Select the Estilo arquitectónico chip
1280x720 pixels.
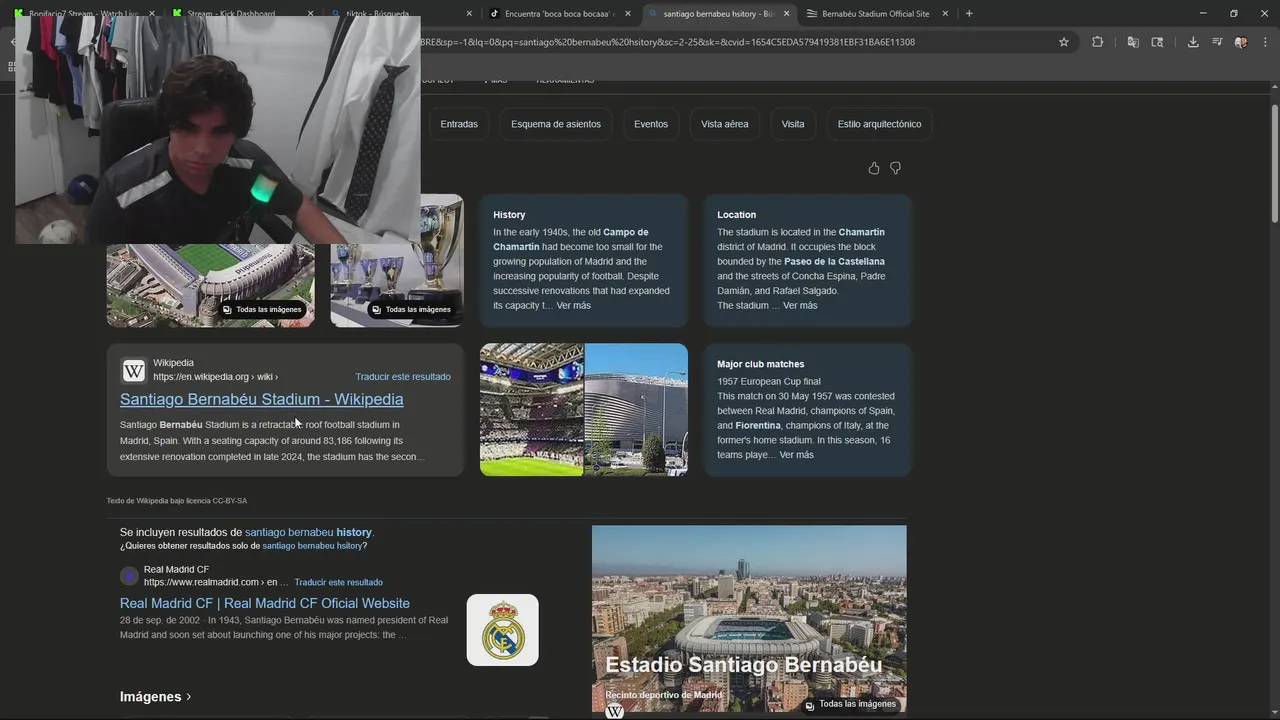(880, 124)
